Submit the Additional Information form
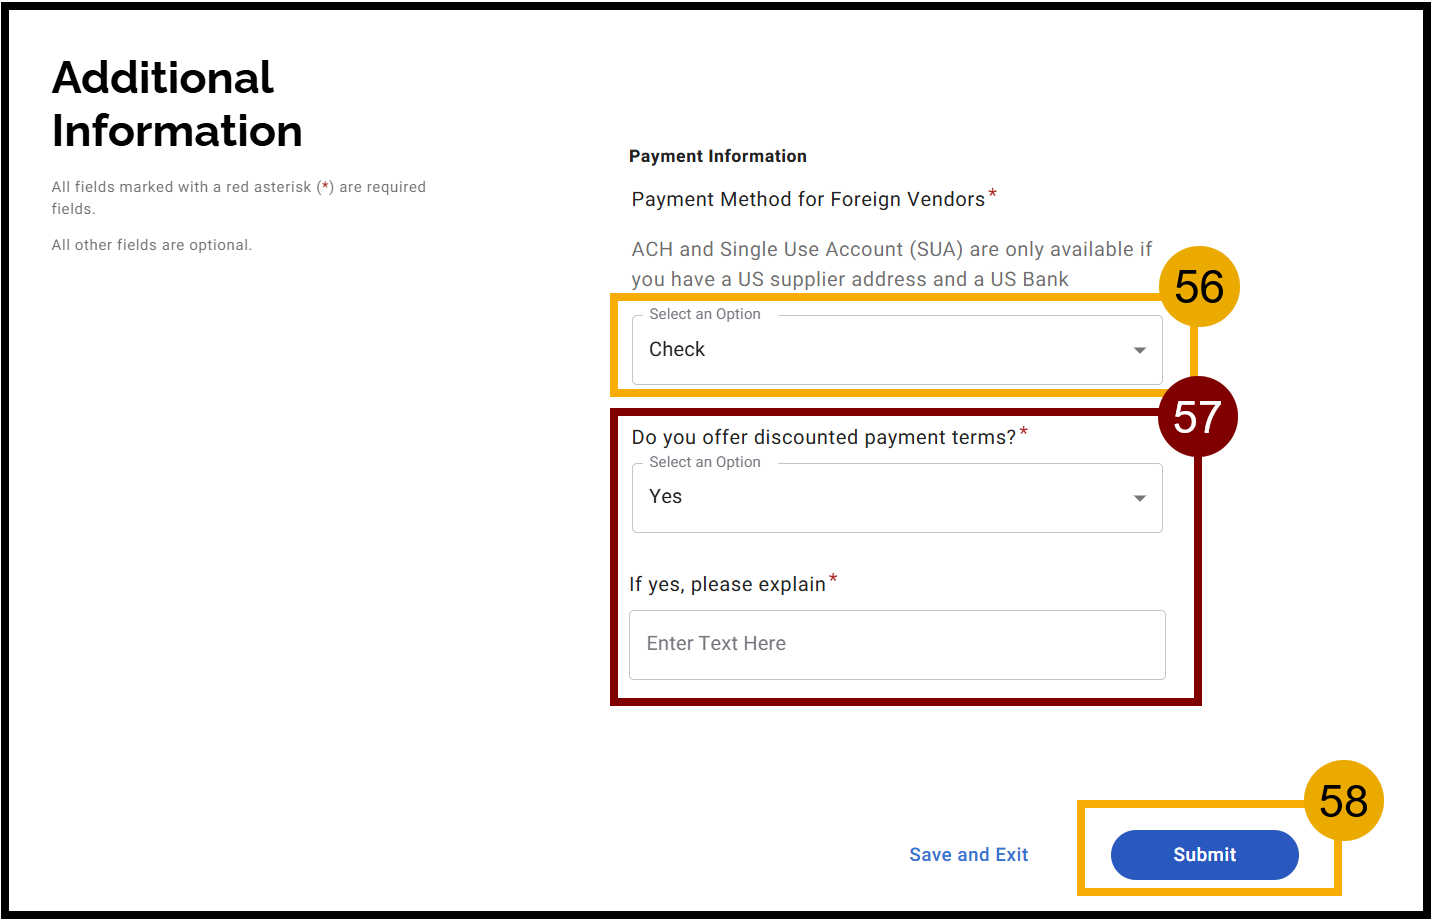The image size is (1431, 919). click(x=1204, y=854)
